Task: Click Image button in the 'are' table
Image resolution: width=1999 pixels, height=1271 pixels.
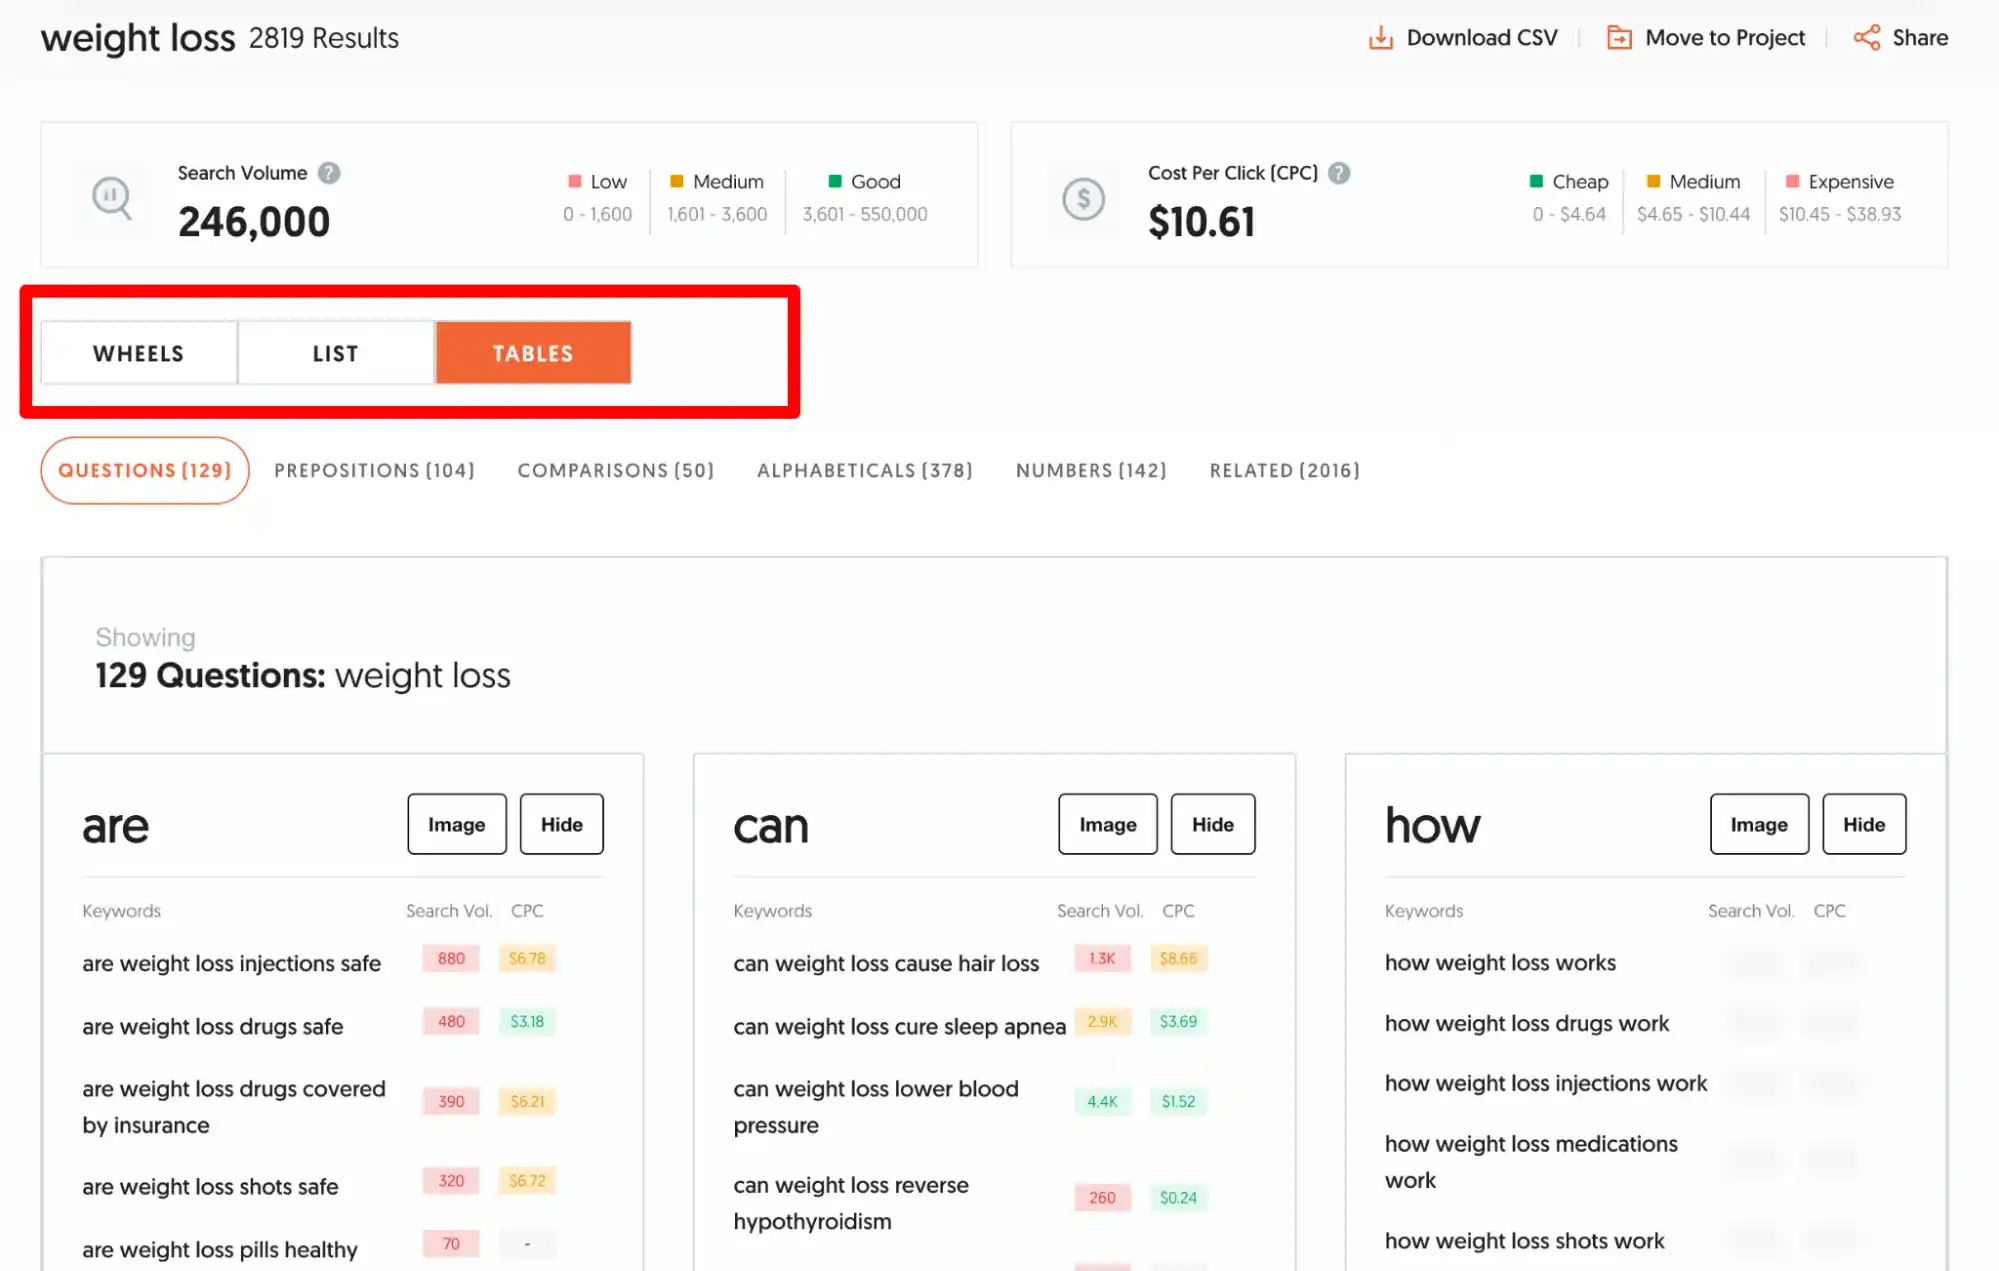Action: [457, 824]
